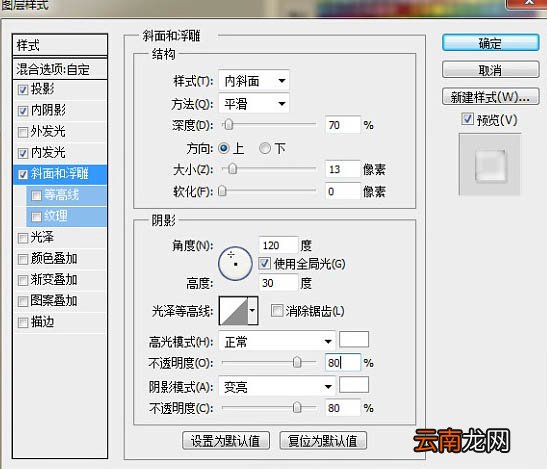Click the 新建样式 new style button
This screenshot has height=469, width=547.
point(490,96)
